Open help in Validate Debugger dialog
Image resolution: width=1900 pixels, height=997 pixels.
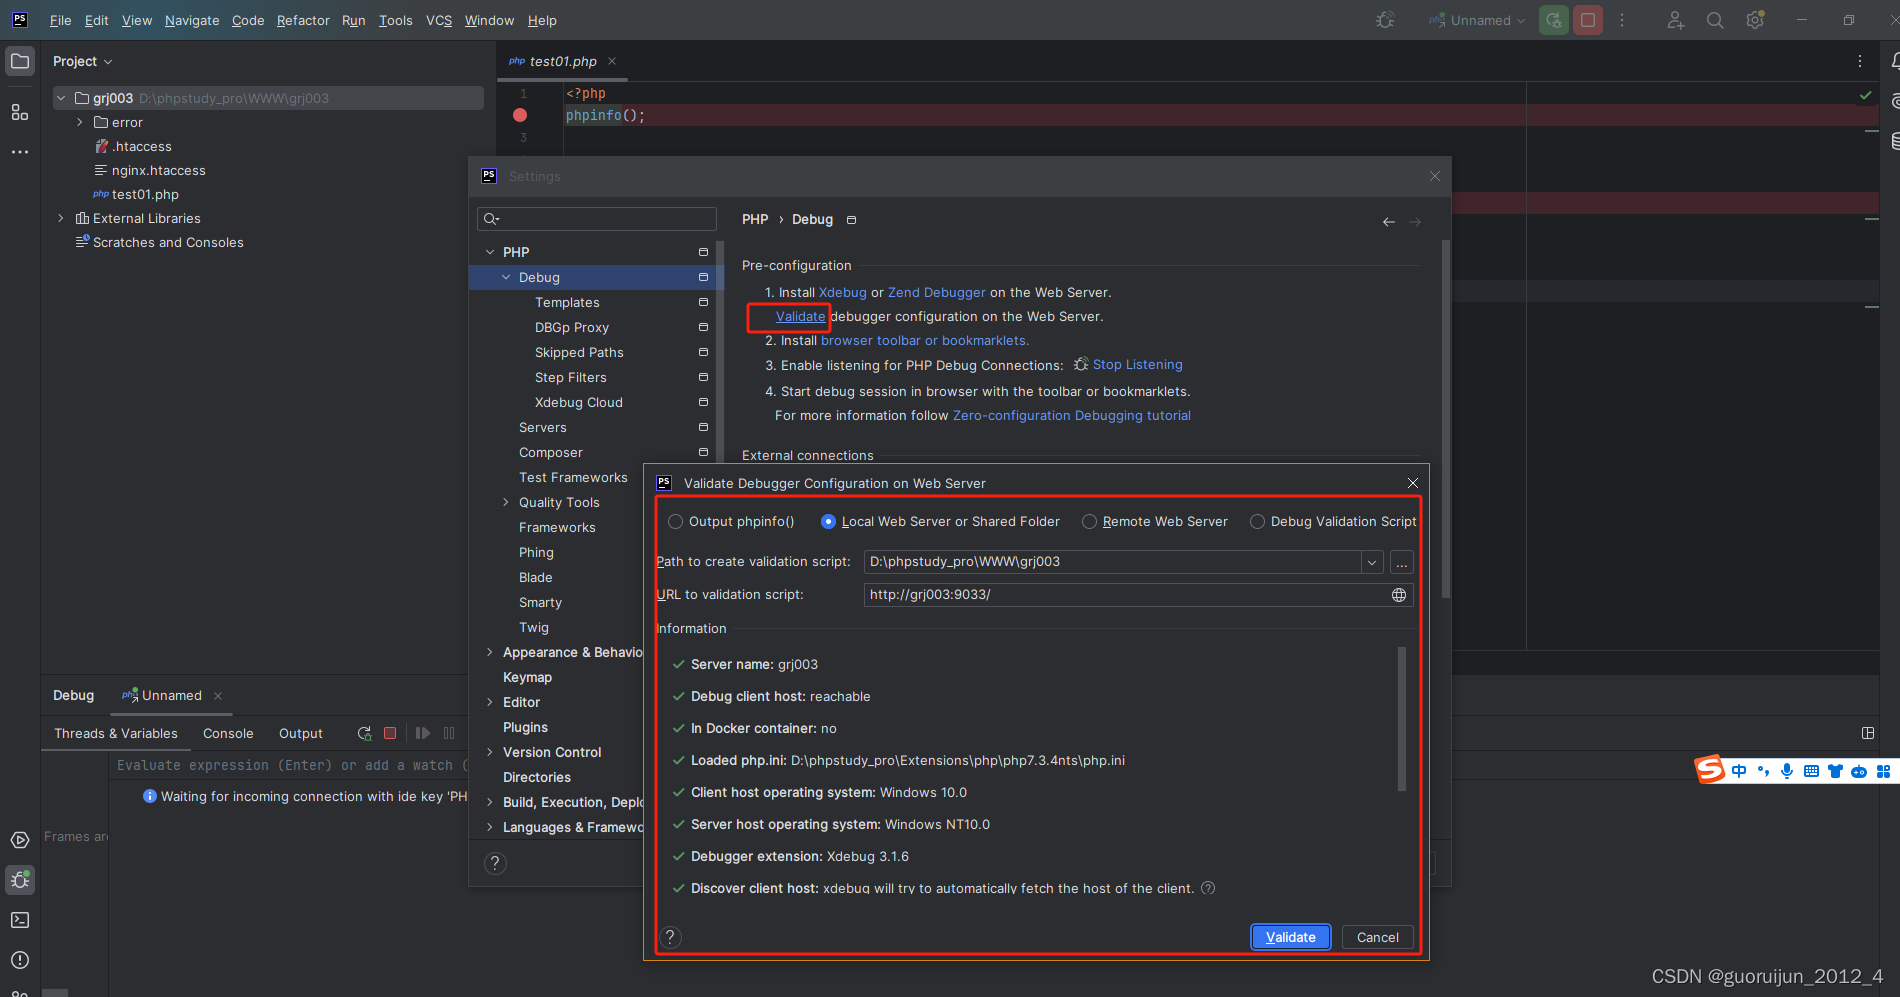[x=671, y=937]
